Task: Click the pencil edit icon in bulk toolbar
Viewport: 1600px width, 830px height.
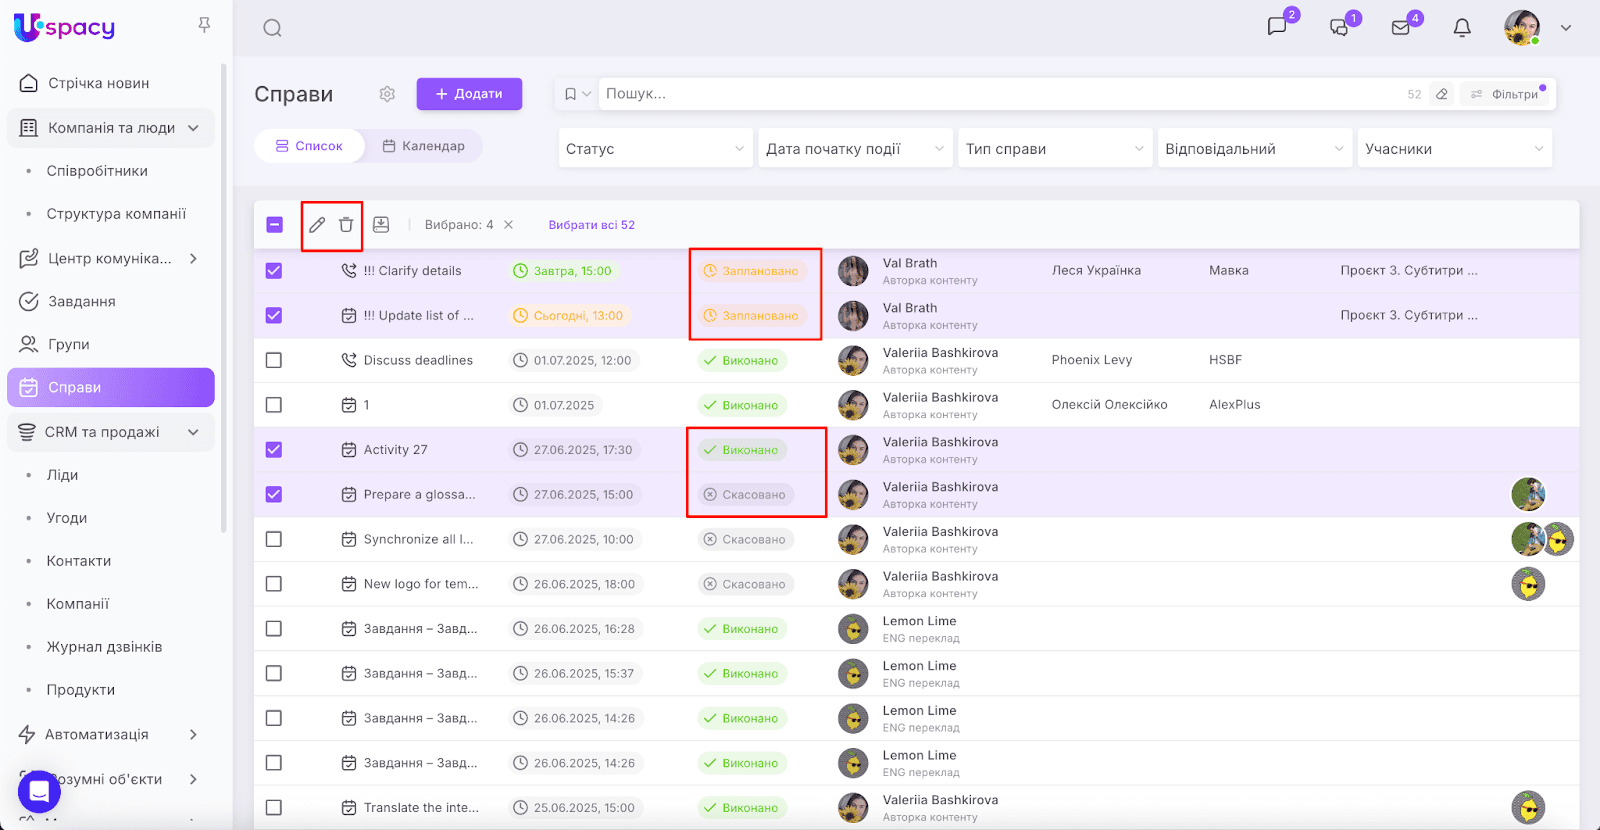Action: pos(317,225)
